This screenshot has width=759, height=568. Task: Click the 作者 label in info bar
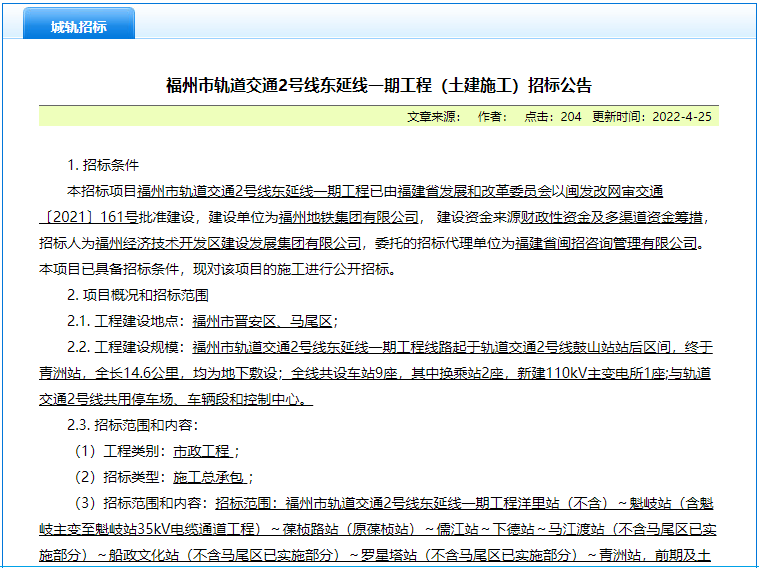493,117
